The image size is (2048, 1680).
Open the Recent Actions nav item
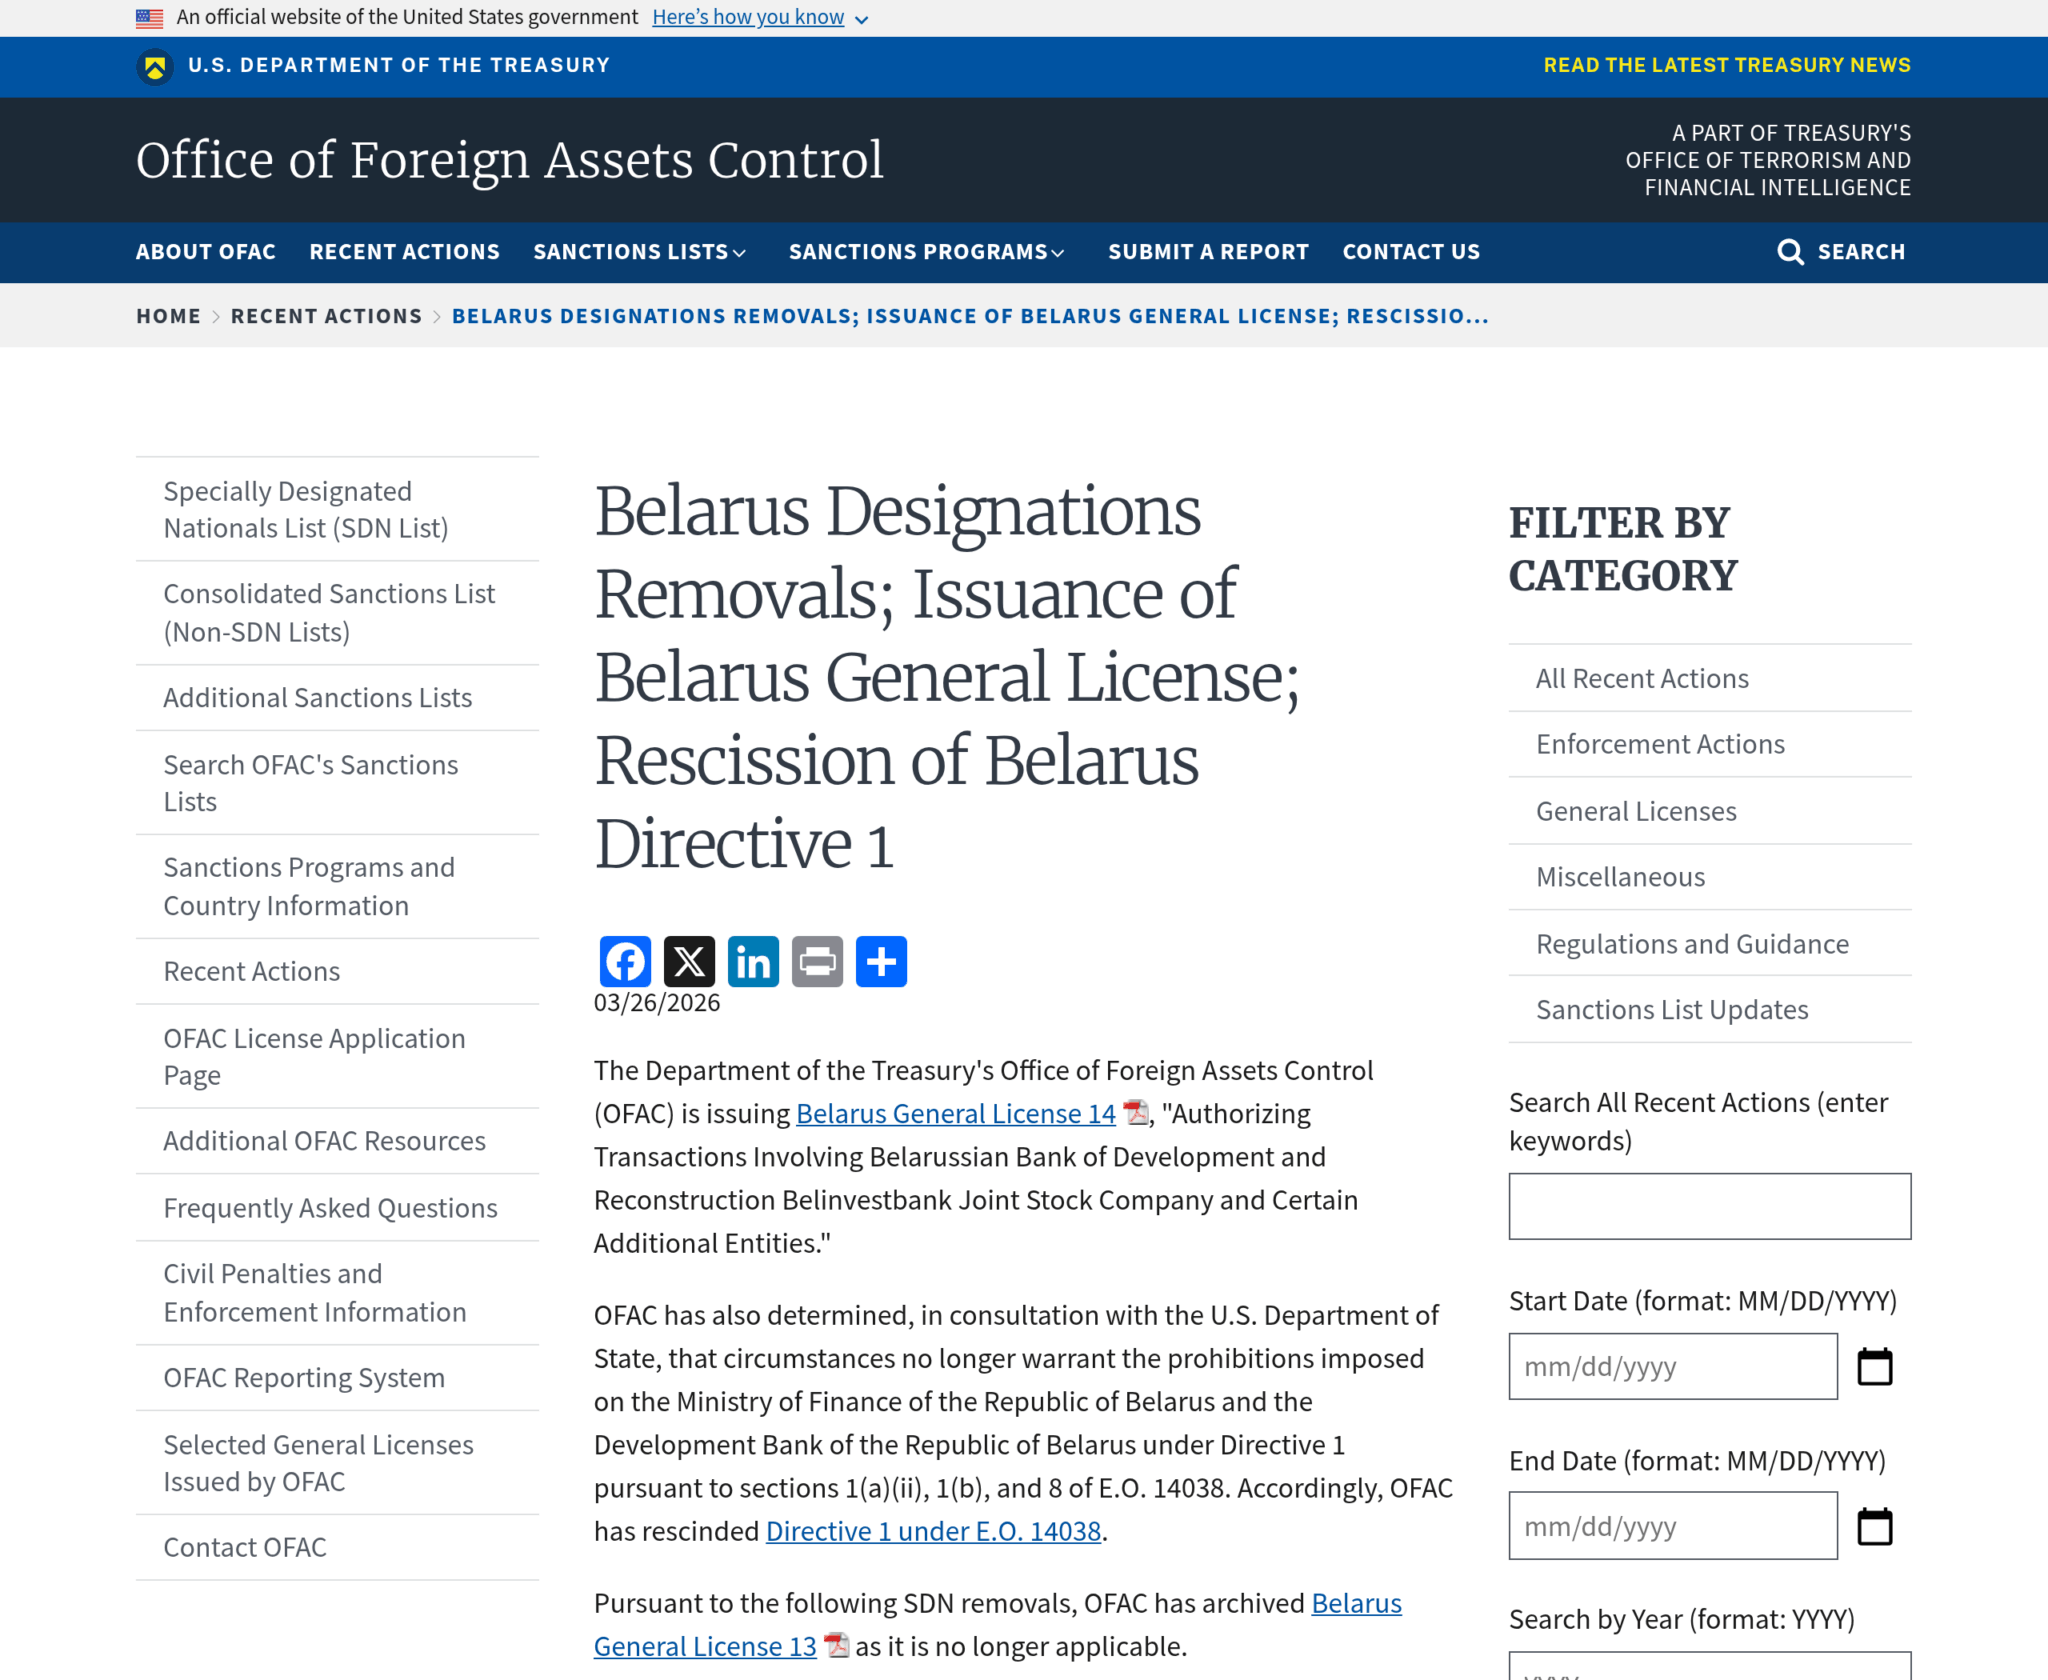(x=404, y=252)
